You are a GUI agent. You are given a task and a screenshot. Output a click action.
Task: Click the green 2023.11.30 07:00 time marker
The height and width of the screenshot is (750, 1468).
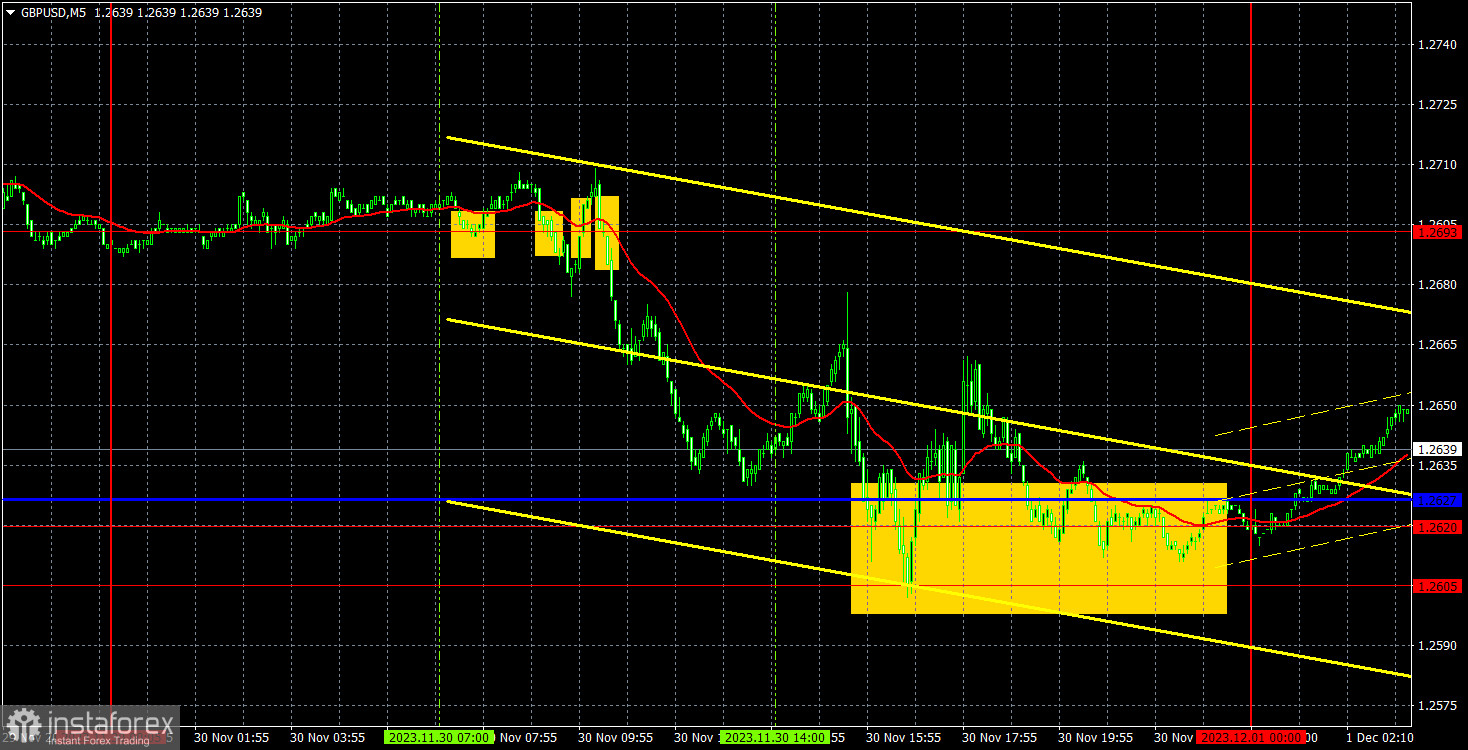coord(438,737)
